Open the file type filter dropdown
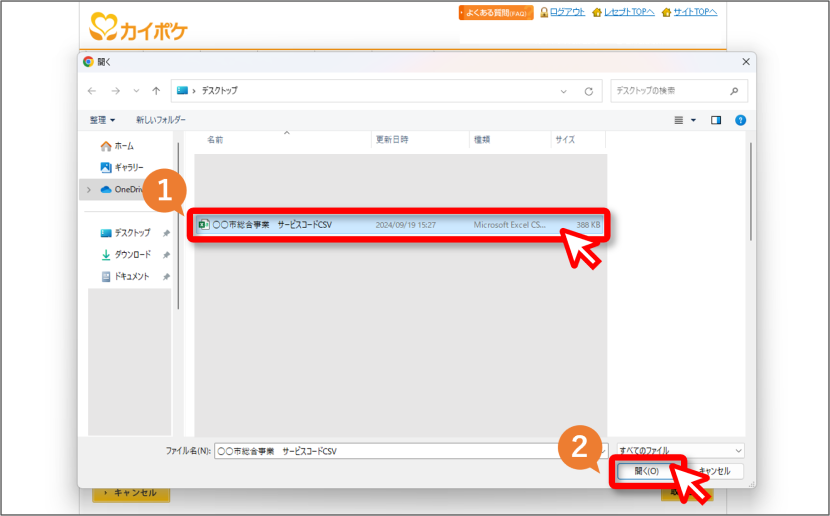The image size is (830, 516). [681, 450]
